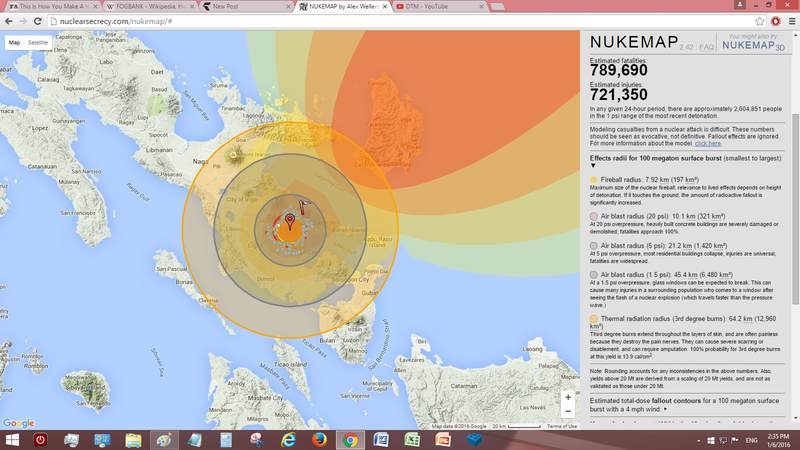800x450 pixels.
Task: Click the ENG language indicator in tray
Action: click(752, 440)
